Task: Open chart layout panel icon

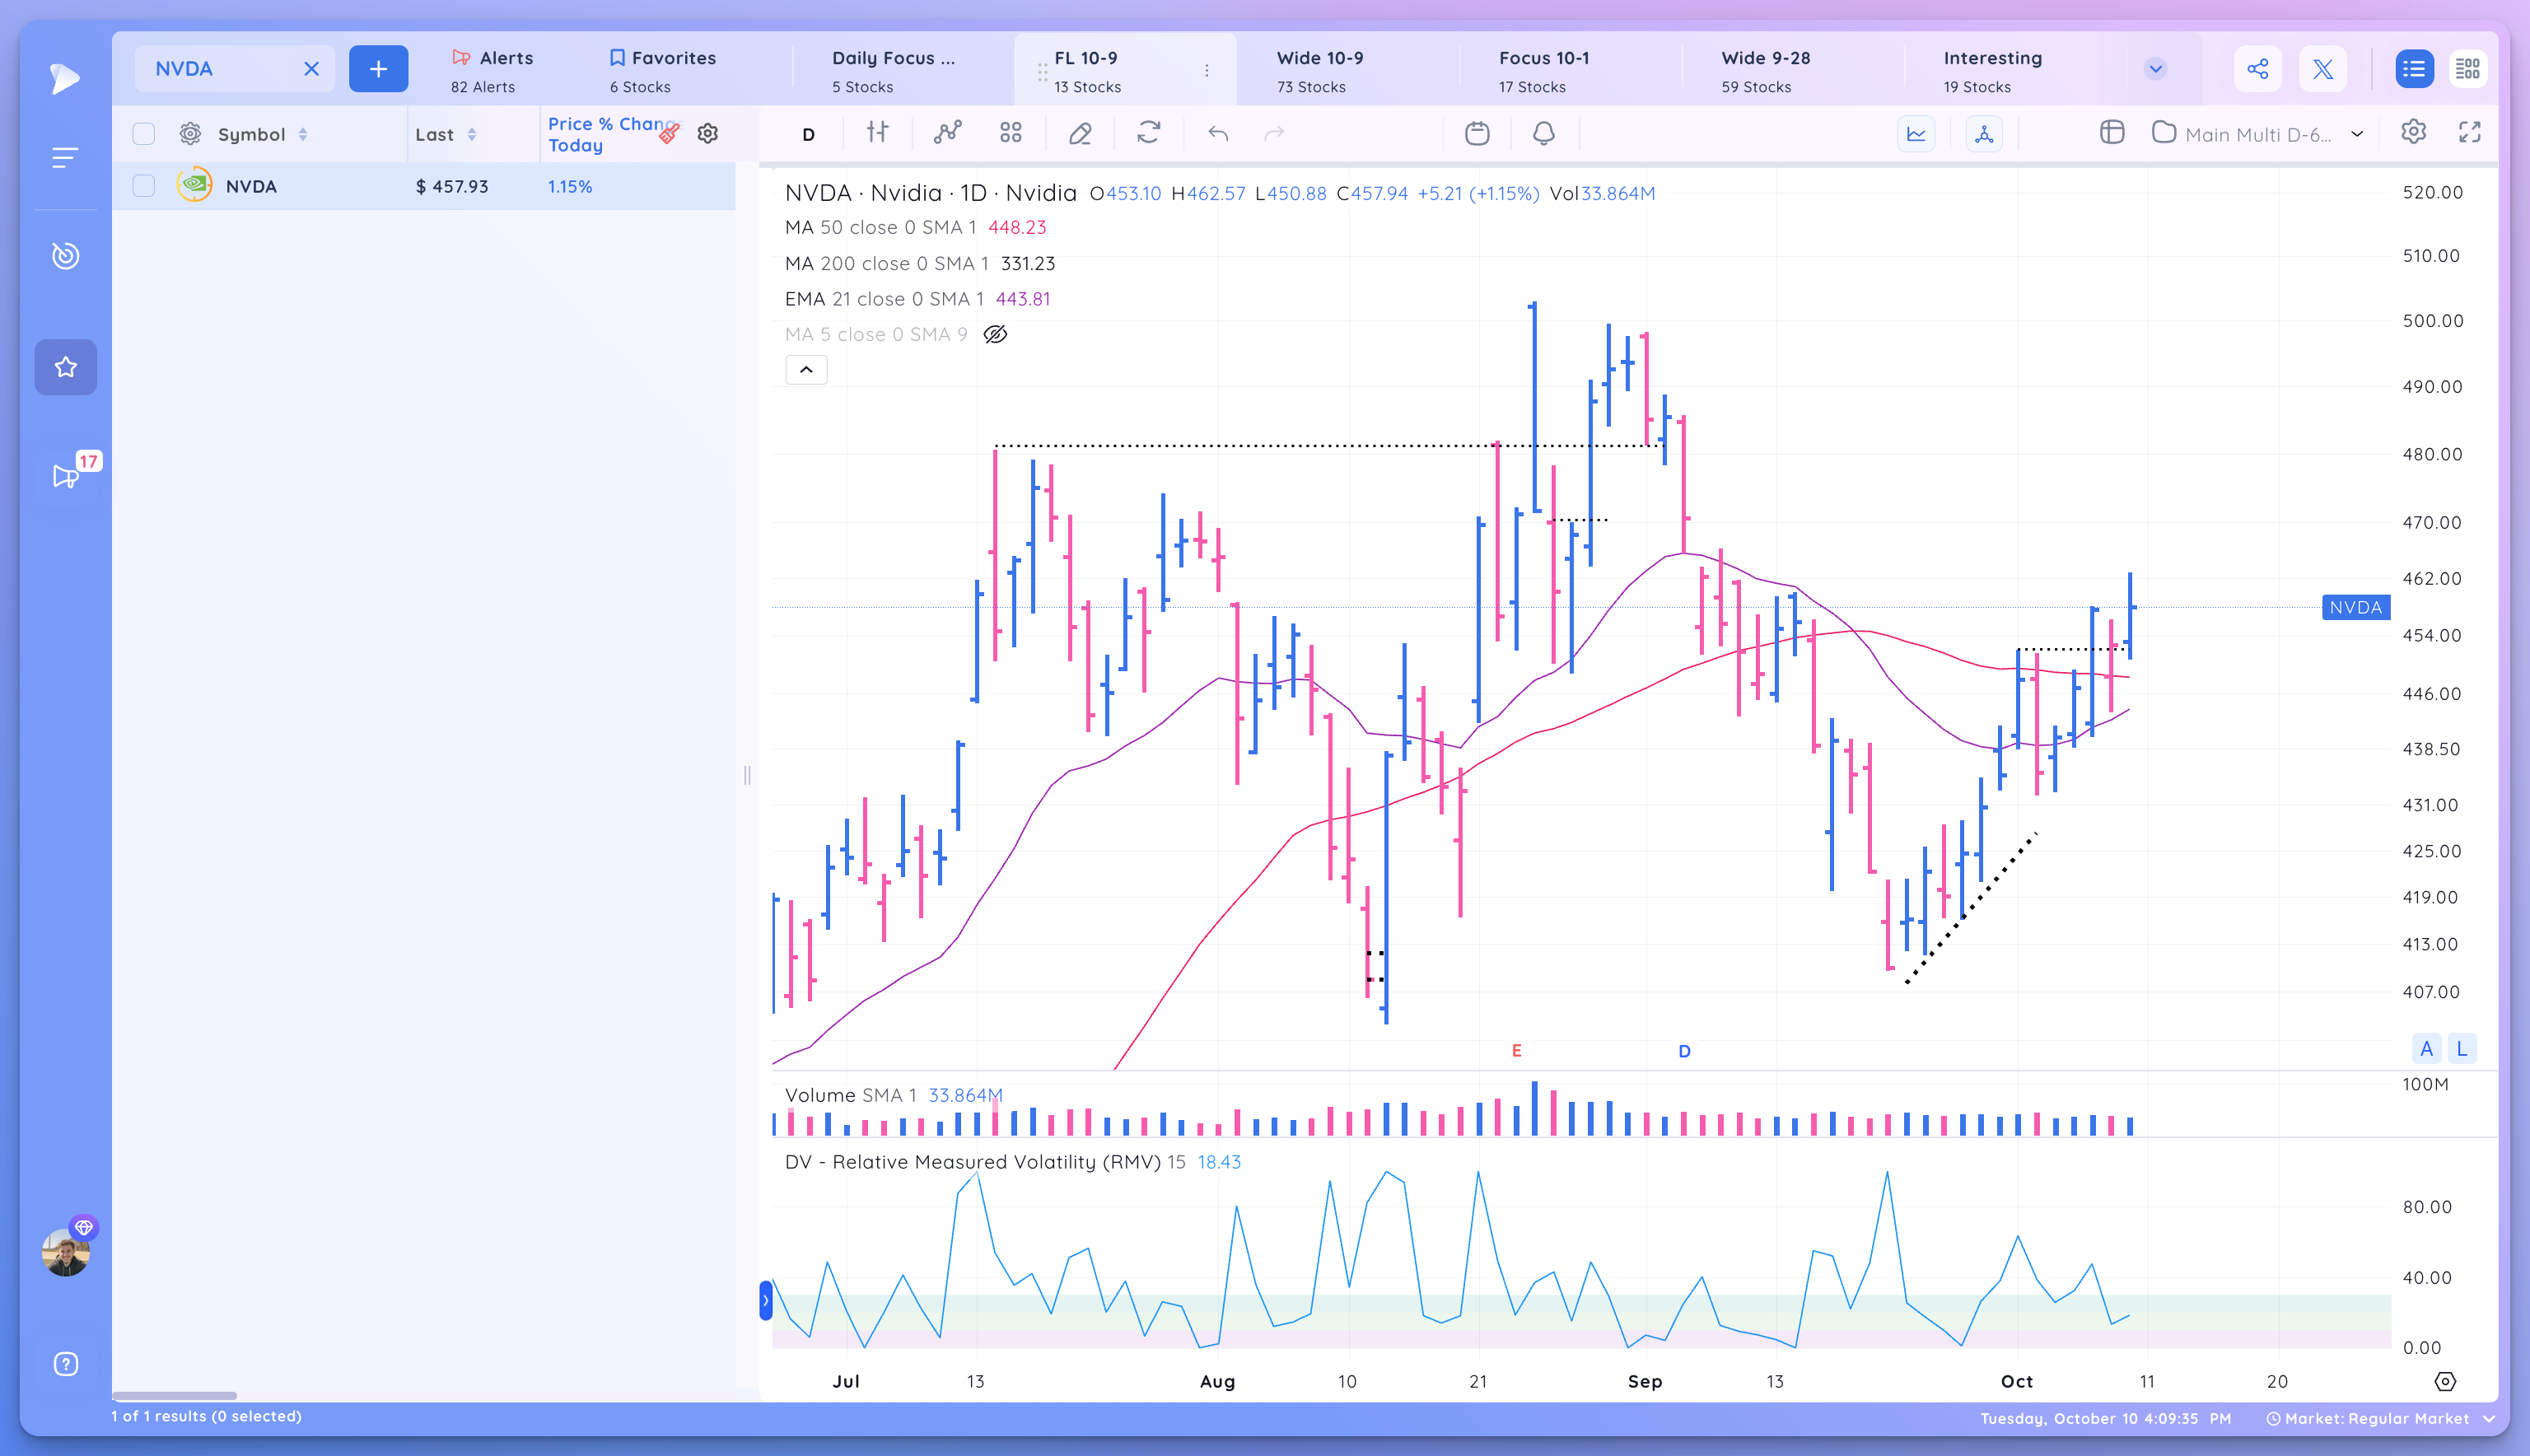Action: [x=2112, y=132]
